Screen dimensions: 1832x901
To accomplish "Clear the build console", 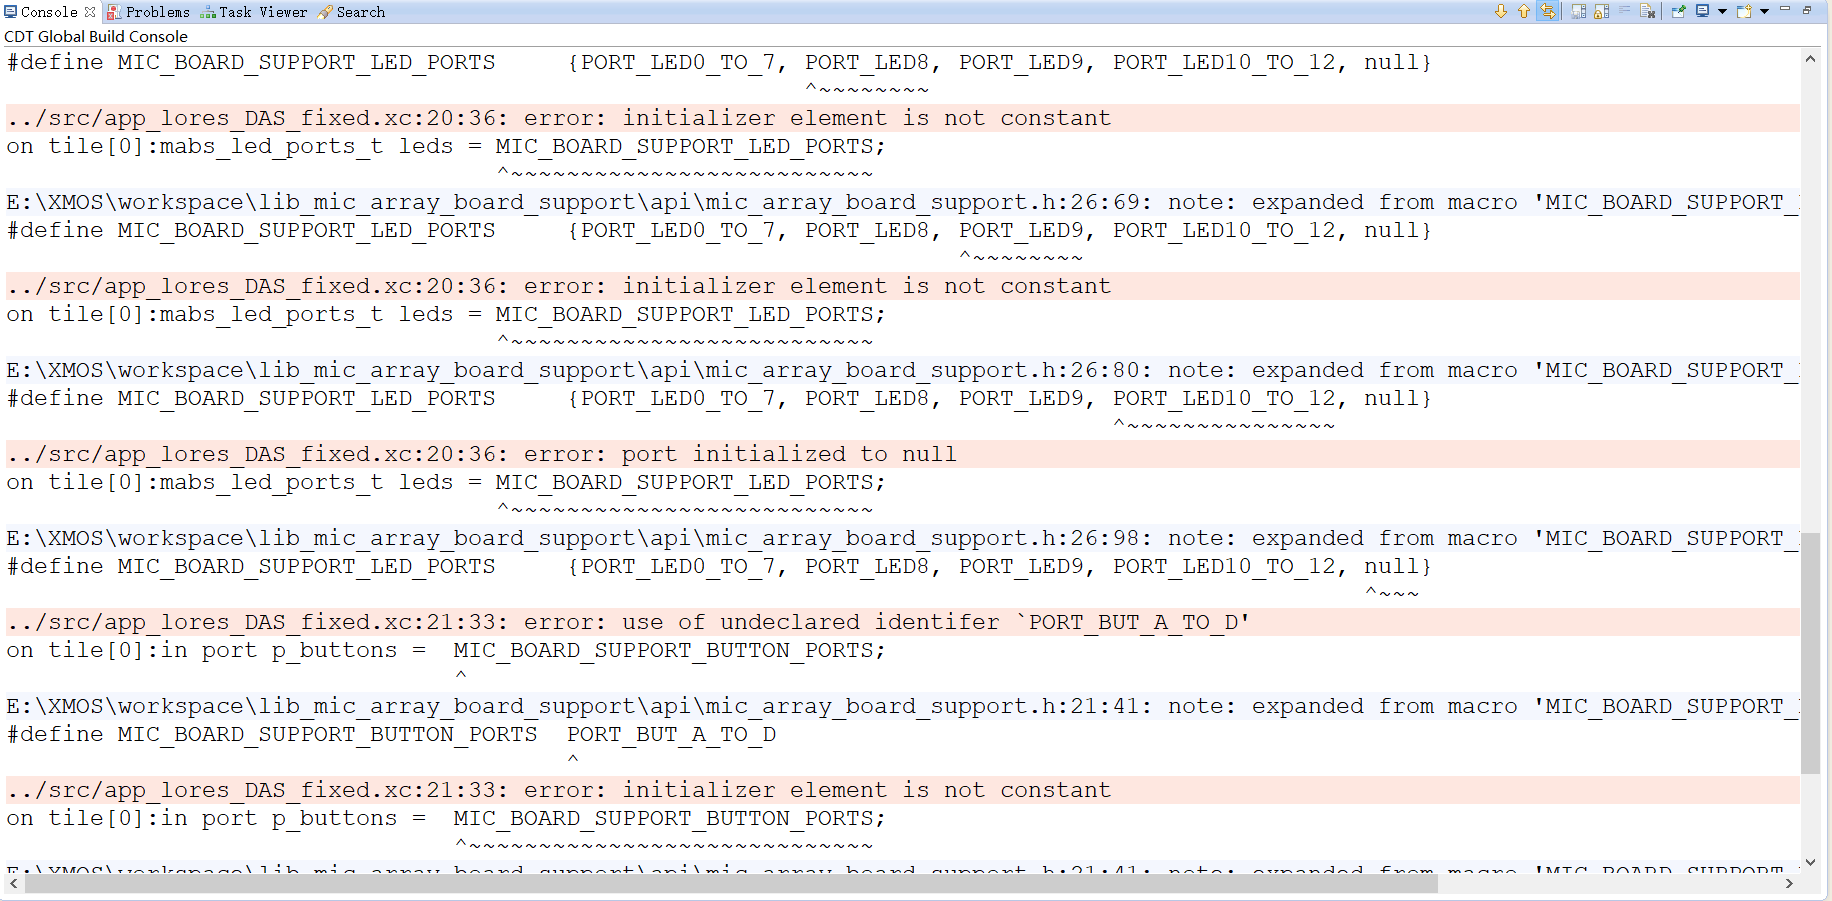I will pyautogui.click(x=1649, y=11).
